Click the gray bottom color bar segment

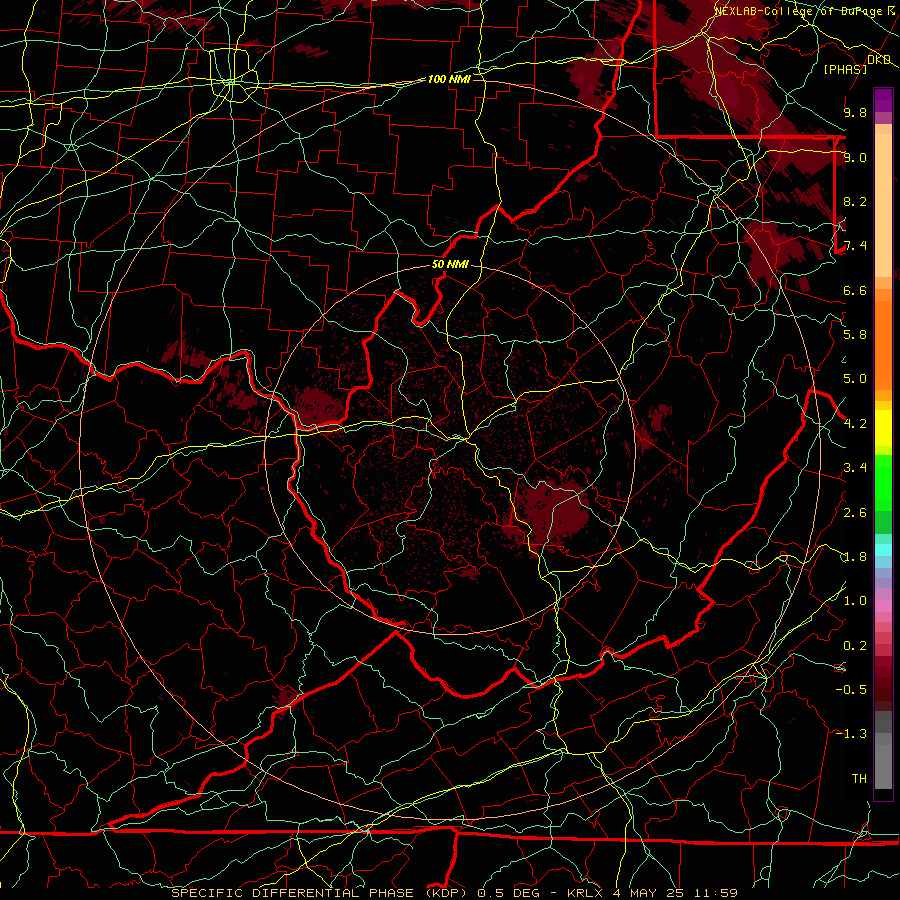[x=883, y=769]
